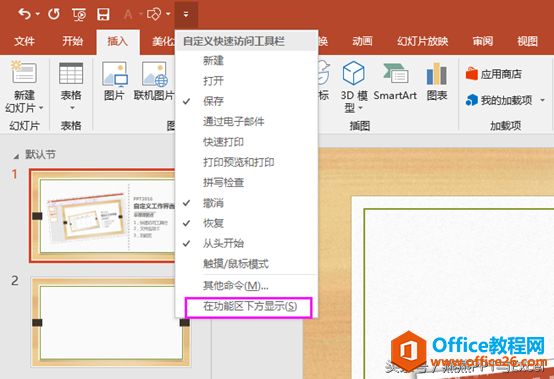Select slide 2 thumbnail
The image size is (554, 379).
[x=111, y=322]
